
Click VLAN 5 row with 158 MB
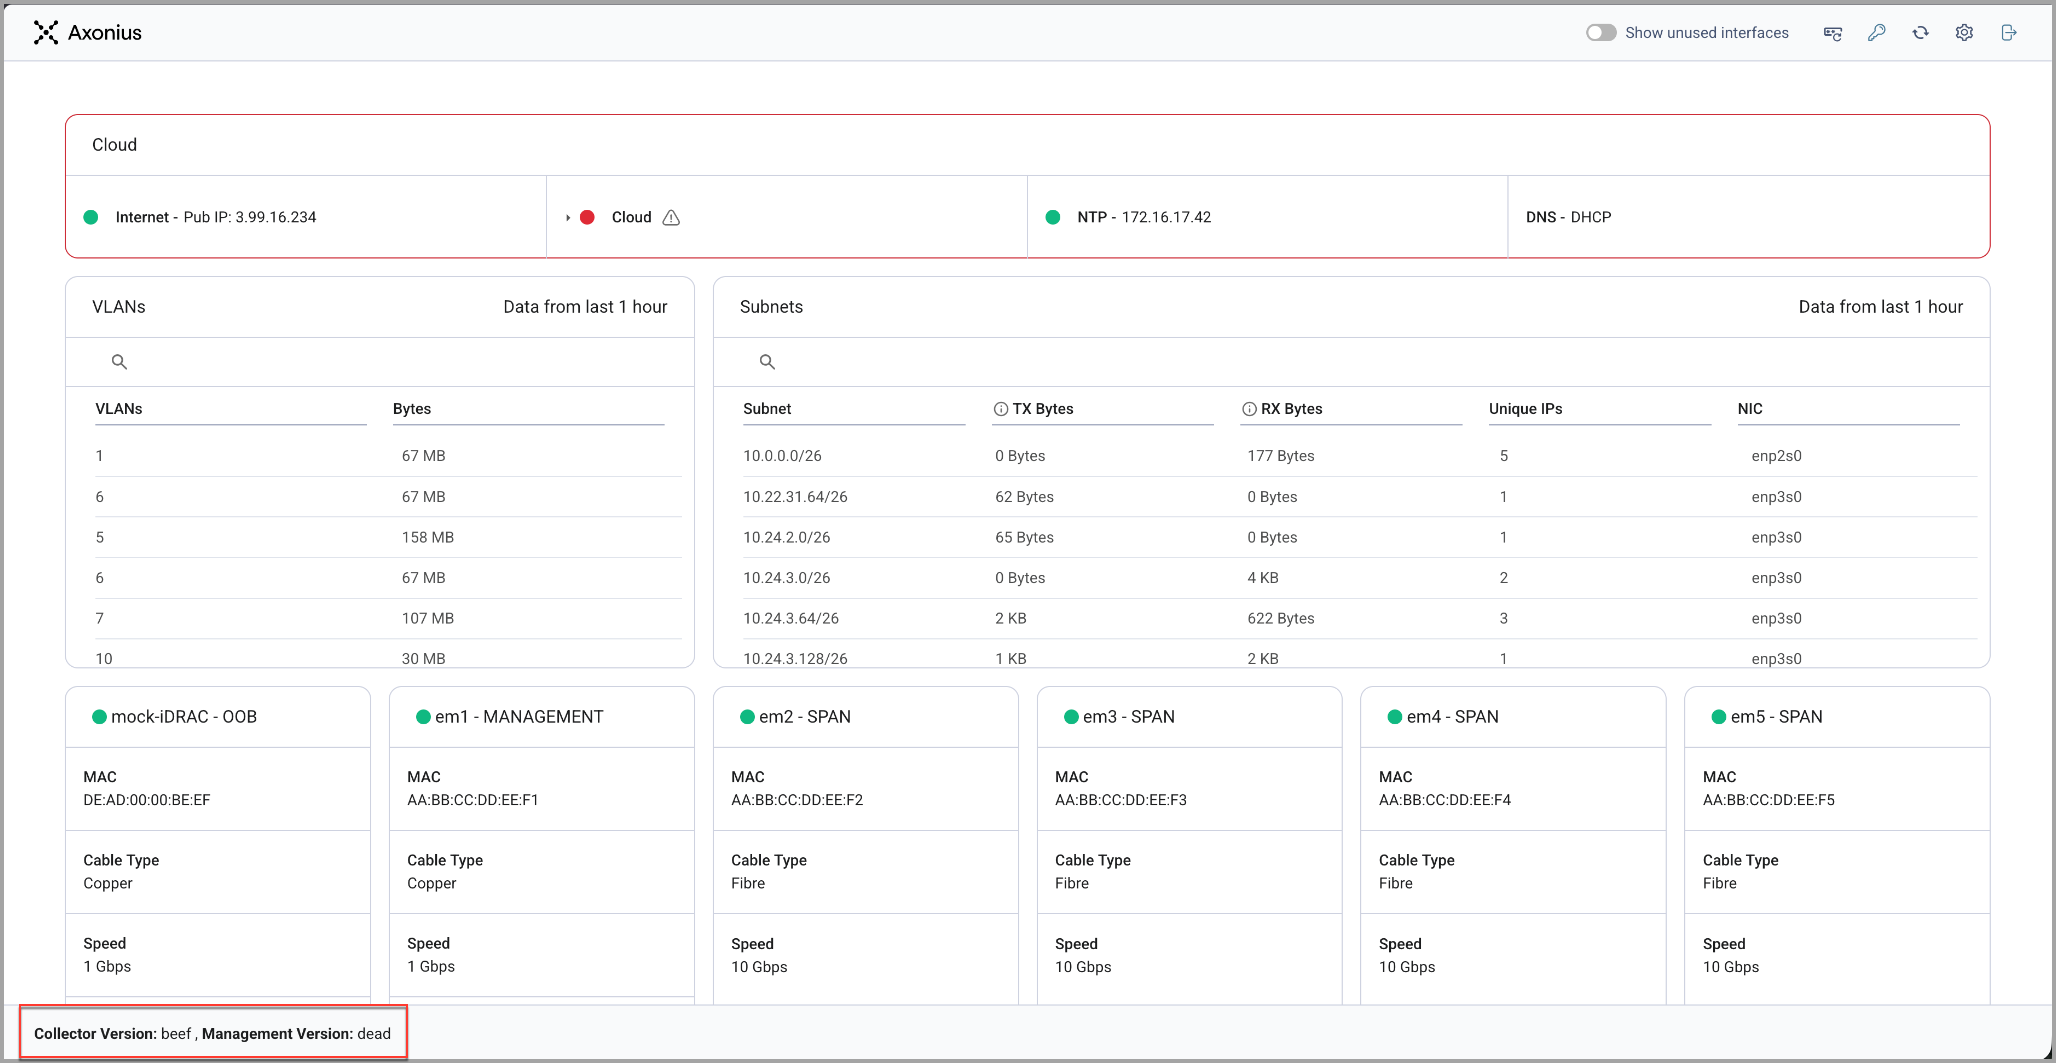388,538
